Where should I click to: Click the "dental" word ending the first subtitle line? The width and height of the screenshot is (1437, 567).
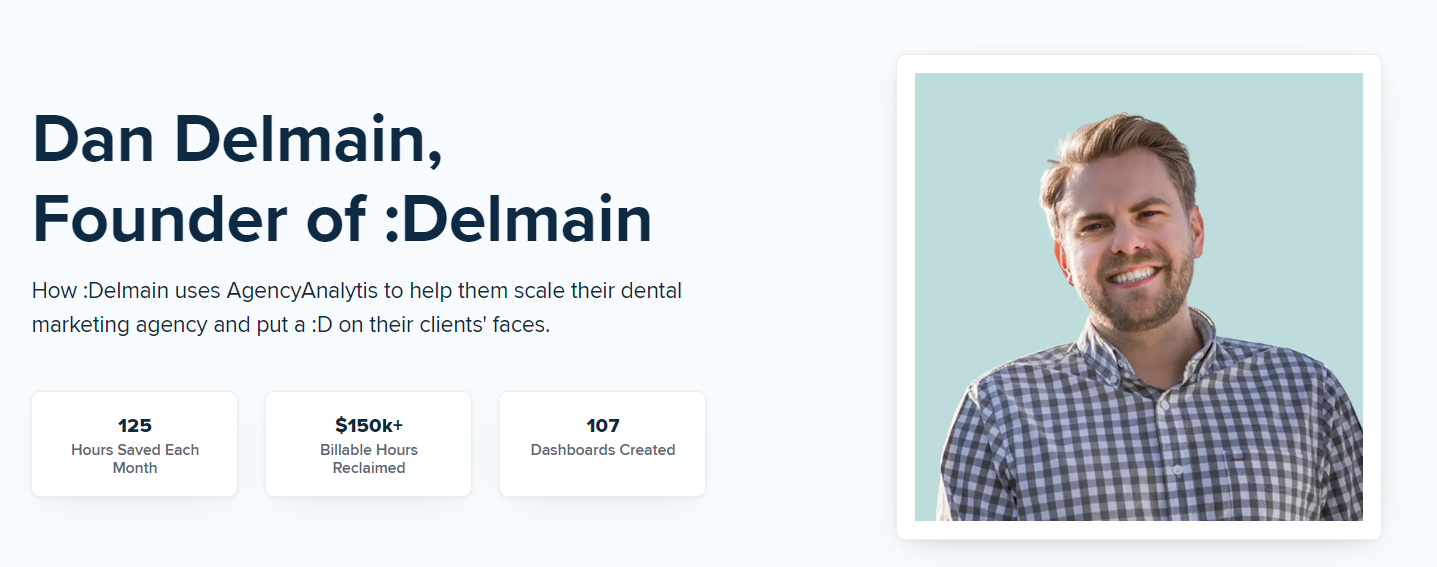pos(651,291)
